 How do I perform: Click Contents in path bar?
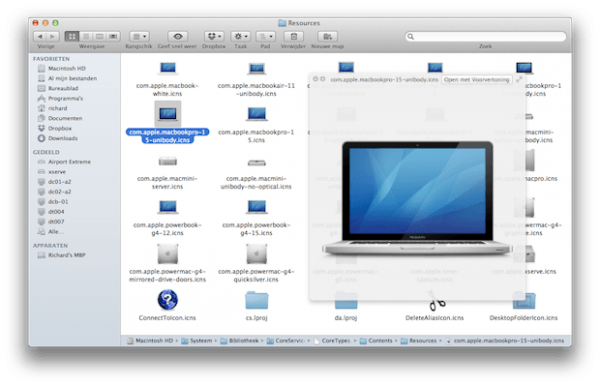pyautogui.click(x=376, y=341)
